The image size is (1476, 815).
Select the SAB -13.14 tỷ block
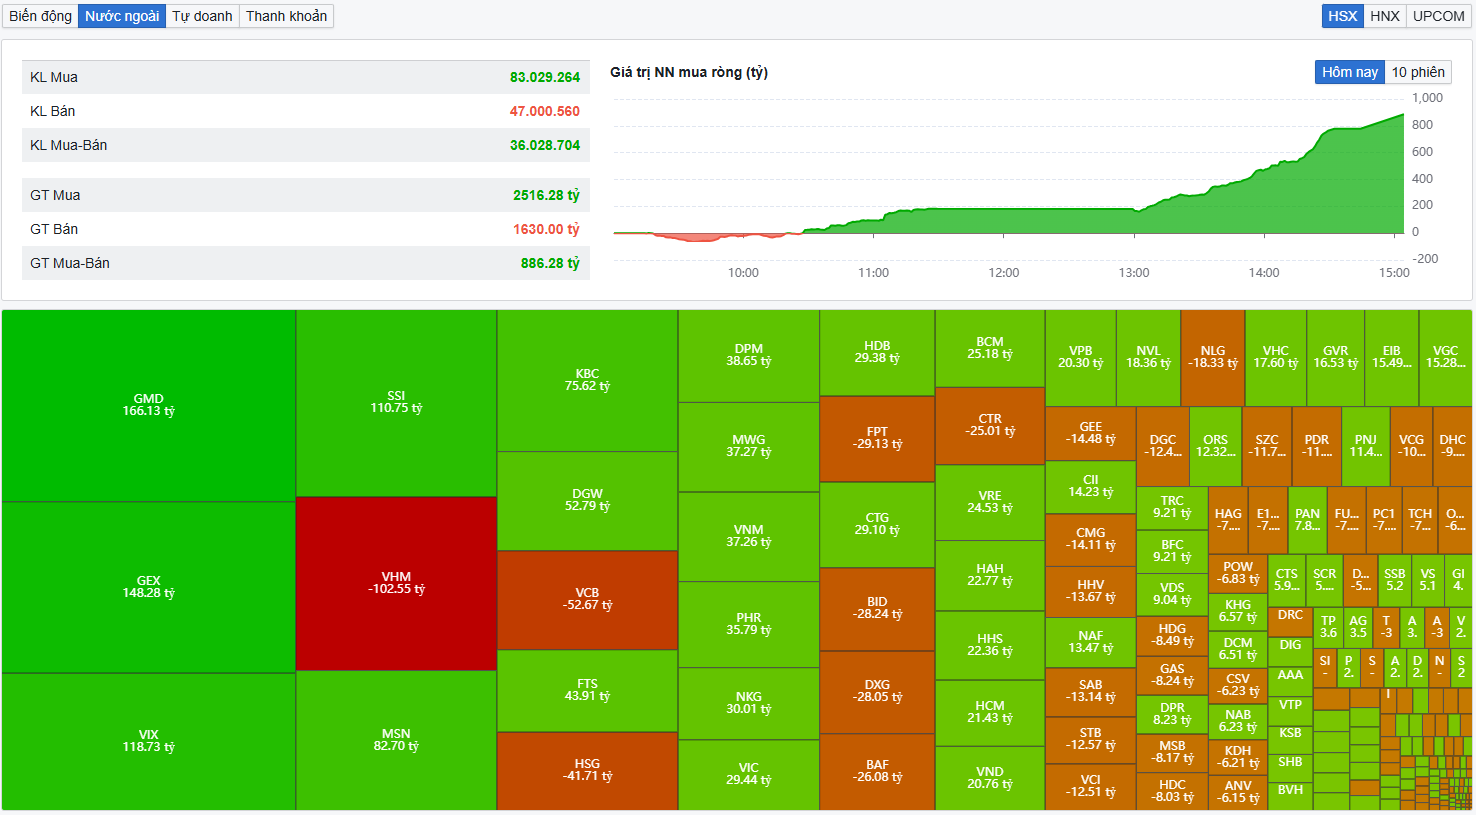point(1090,692)
